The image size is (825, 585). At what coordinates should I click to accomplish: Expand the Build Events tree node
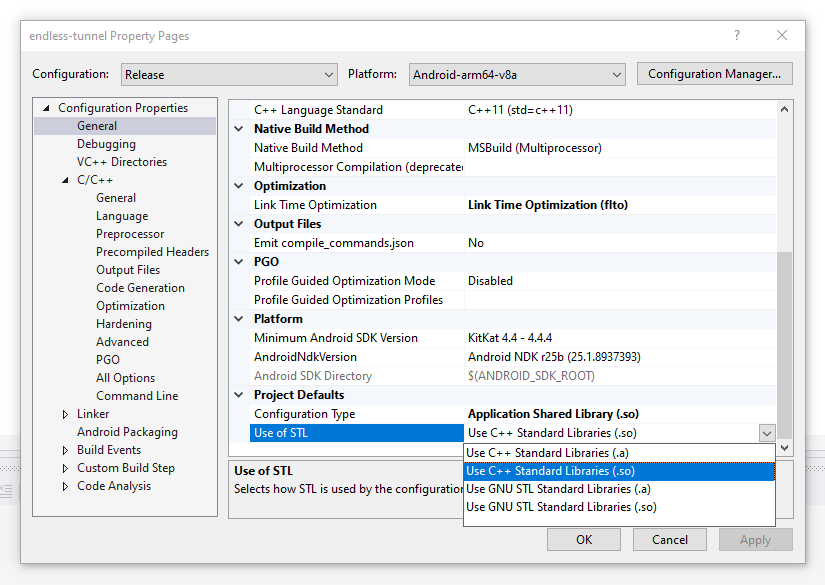pyautogui.click(x=65, y=450)
